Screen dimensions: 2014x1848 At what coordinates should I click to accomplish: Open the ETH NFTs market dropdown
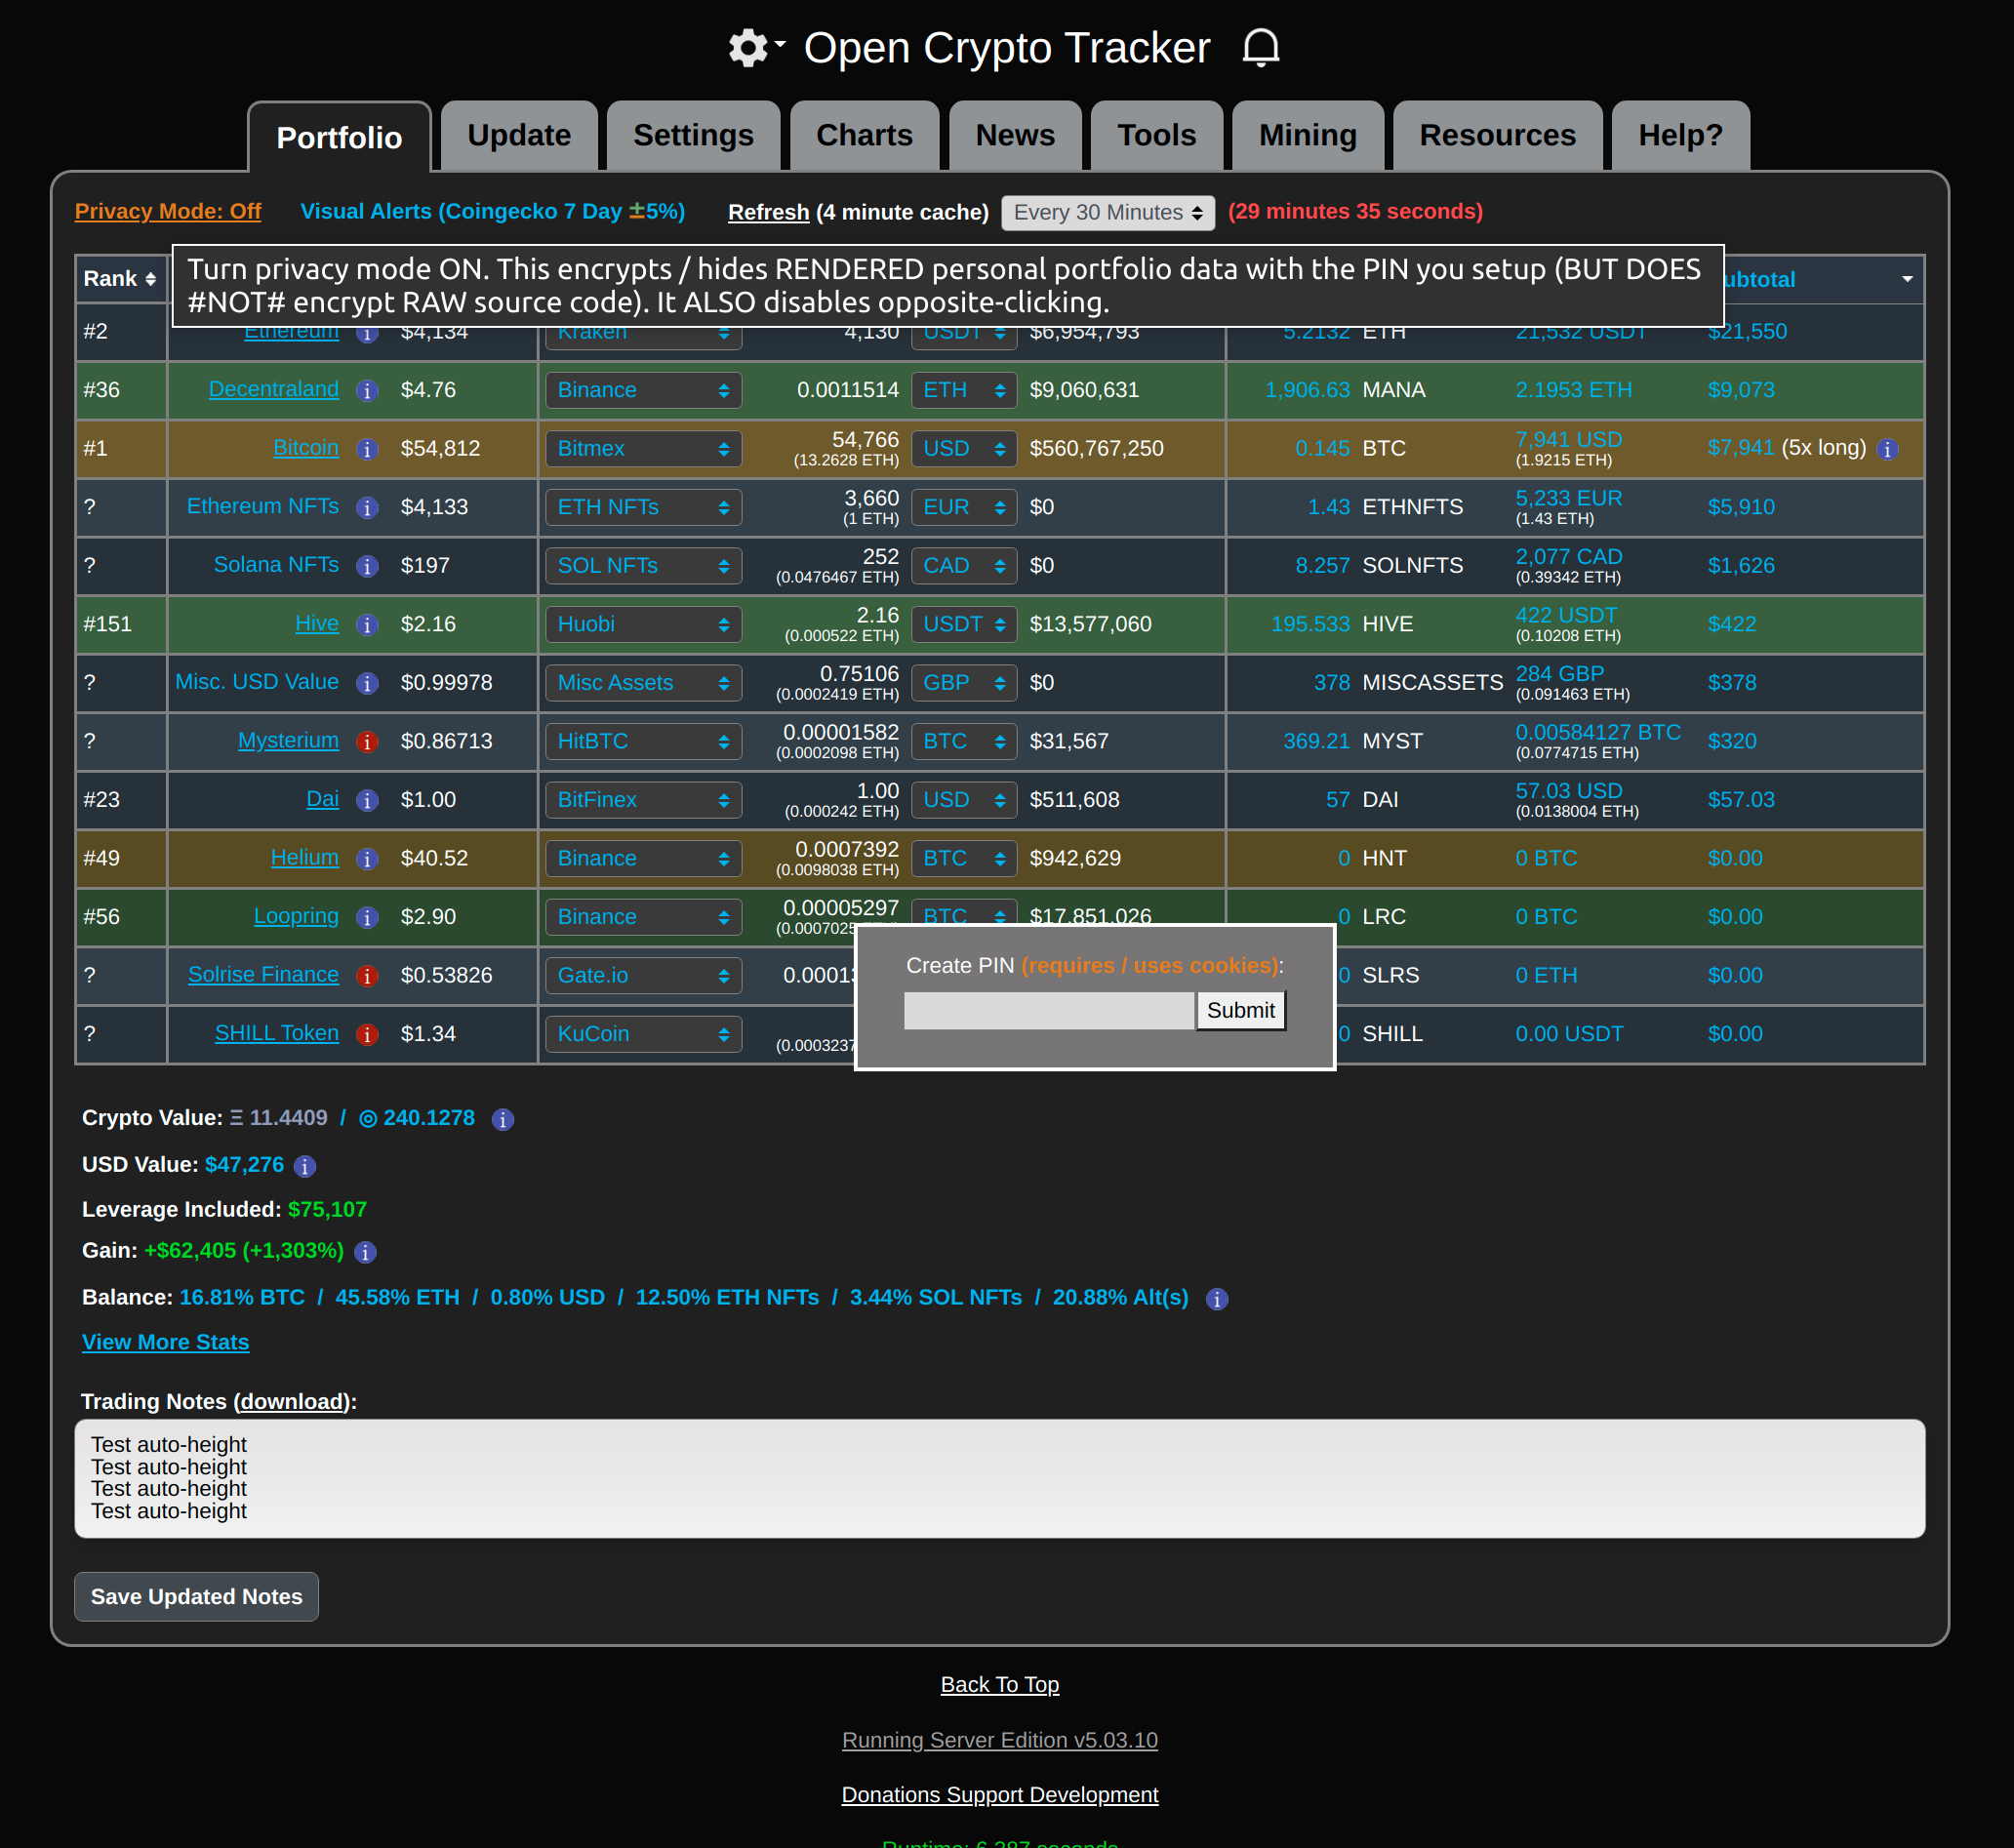pyautogui.click(x=643, y=507)
